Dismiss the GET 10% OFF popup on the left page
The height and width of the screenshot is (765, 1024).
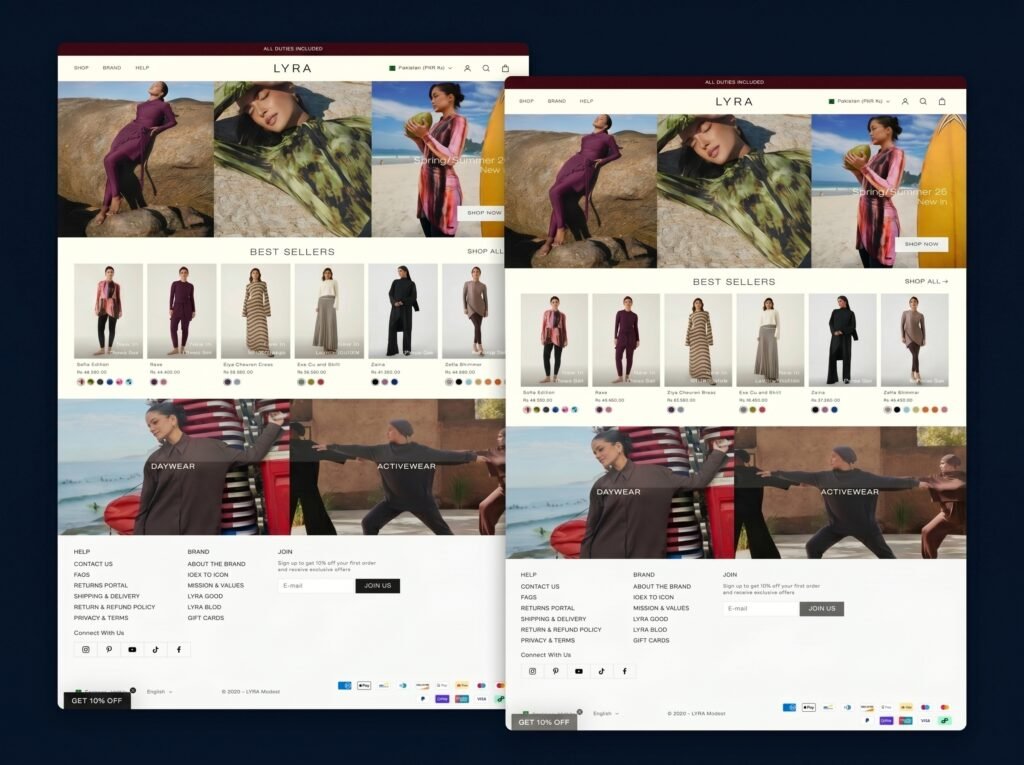tap(133, 690)
